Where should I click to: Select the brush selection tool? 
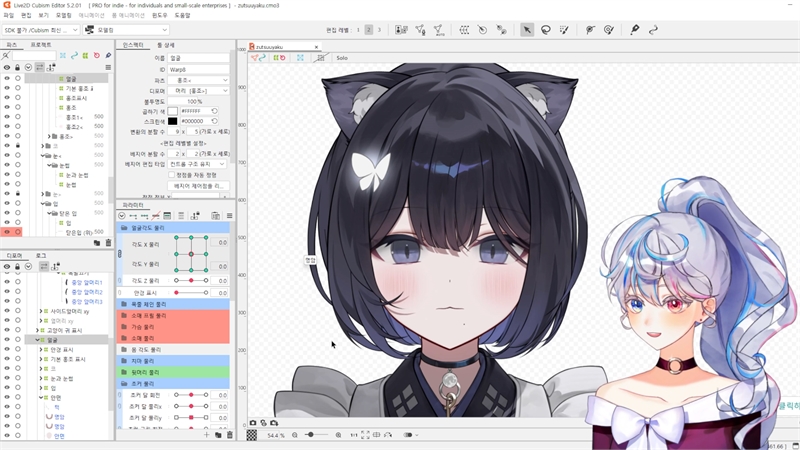click(x=565, y=30)
